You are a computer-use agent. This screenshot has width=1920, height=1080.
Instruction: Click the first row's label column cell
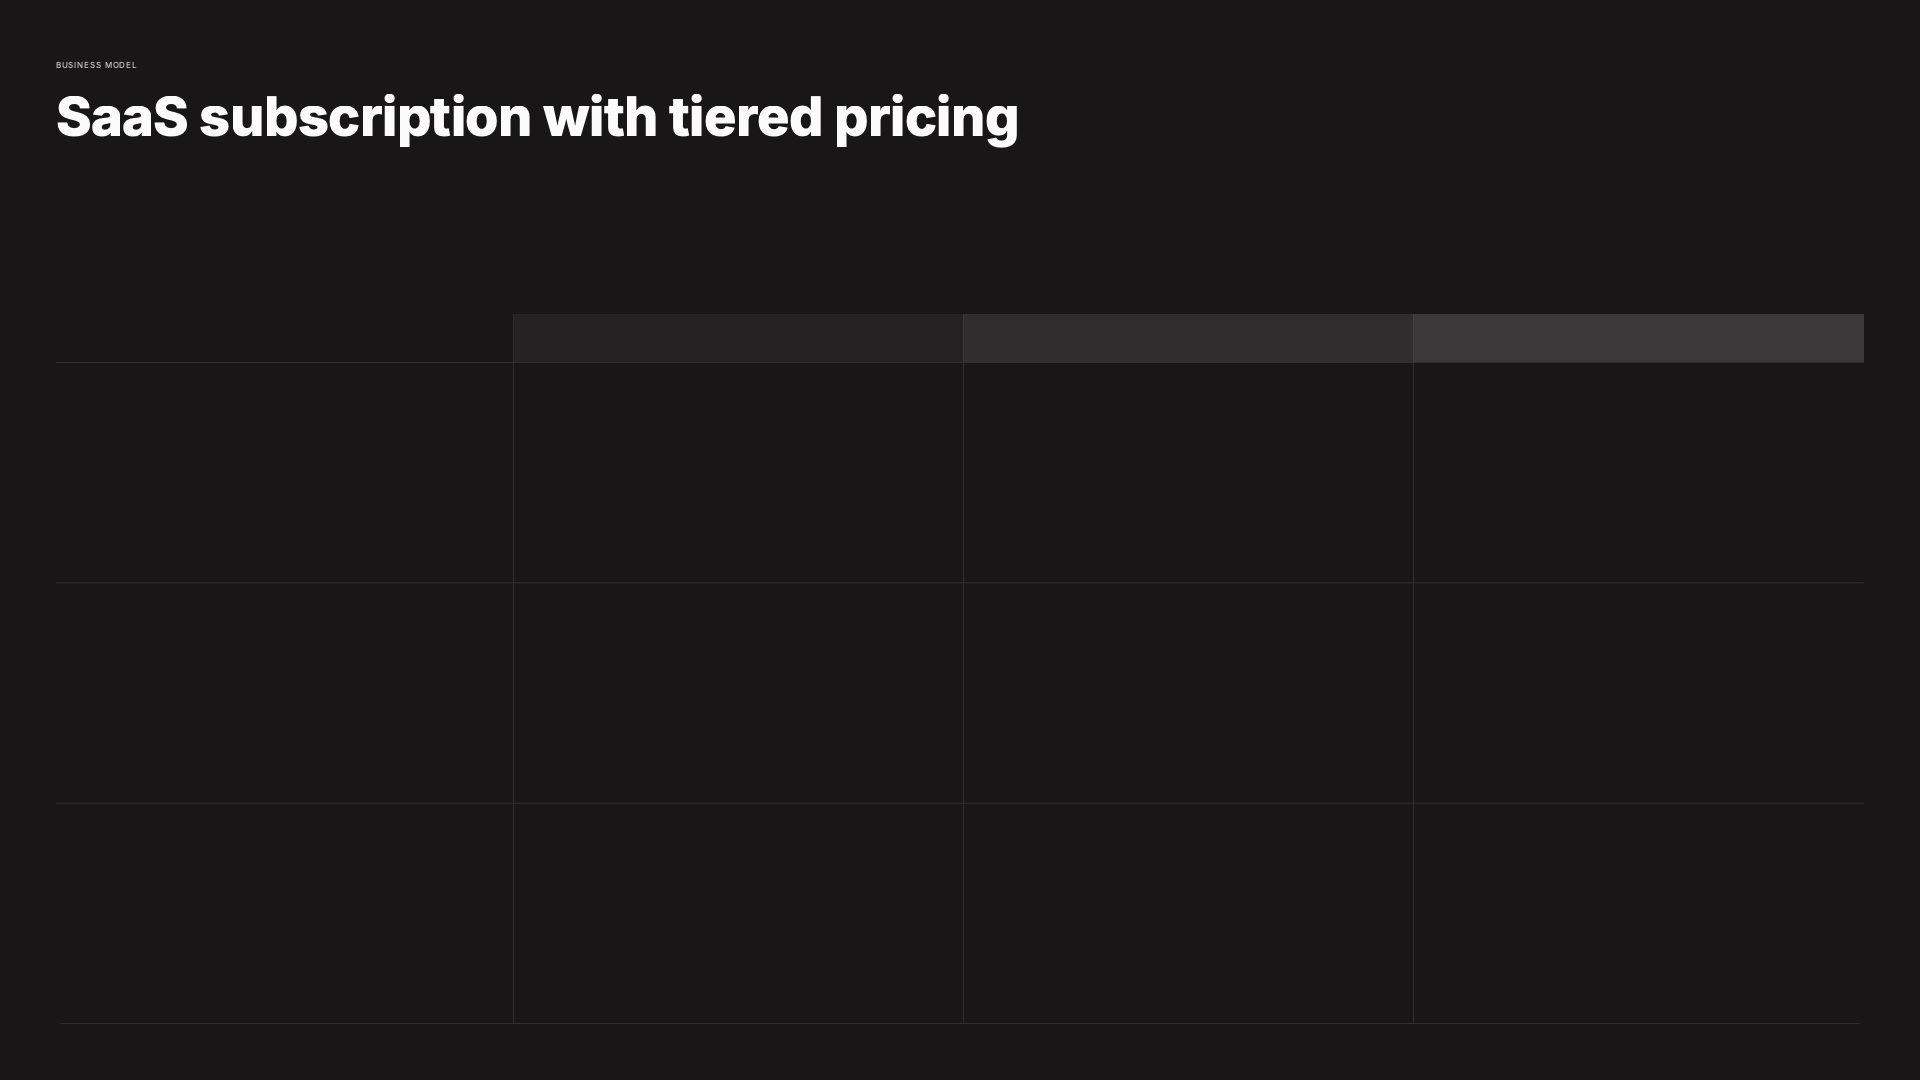[x=284, y=472]
